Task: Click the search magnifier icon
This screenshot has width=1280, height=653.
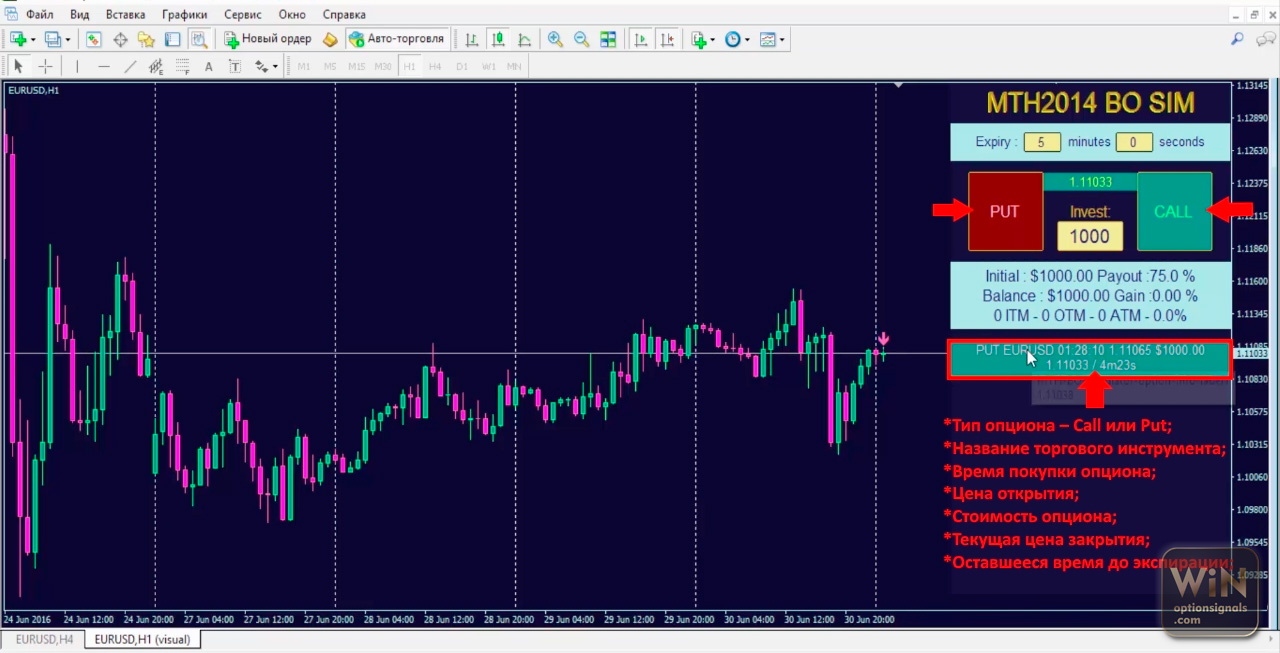Action: point(1237,39)
